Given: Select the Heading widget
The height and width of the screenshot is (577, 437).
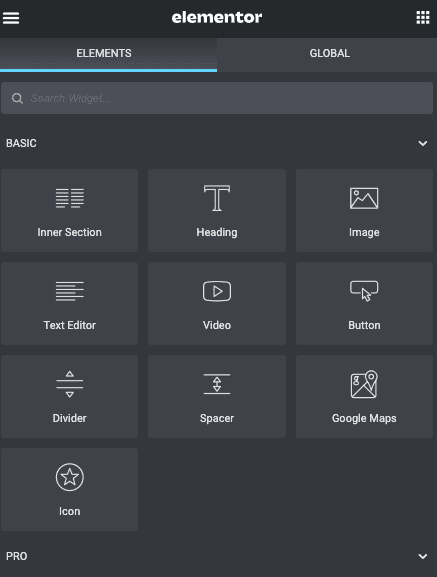Looking at the screenshot, I should point(217,210).
